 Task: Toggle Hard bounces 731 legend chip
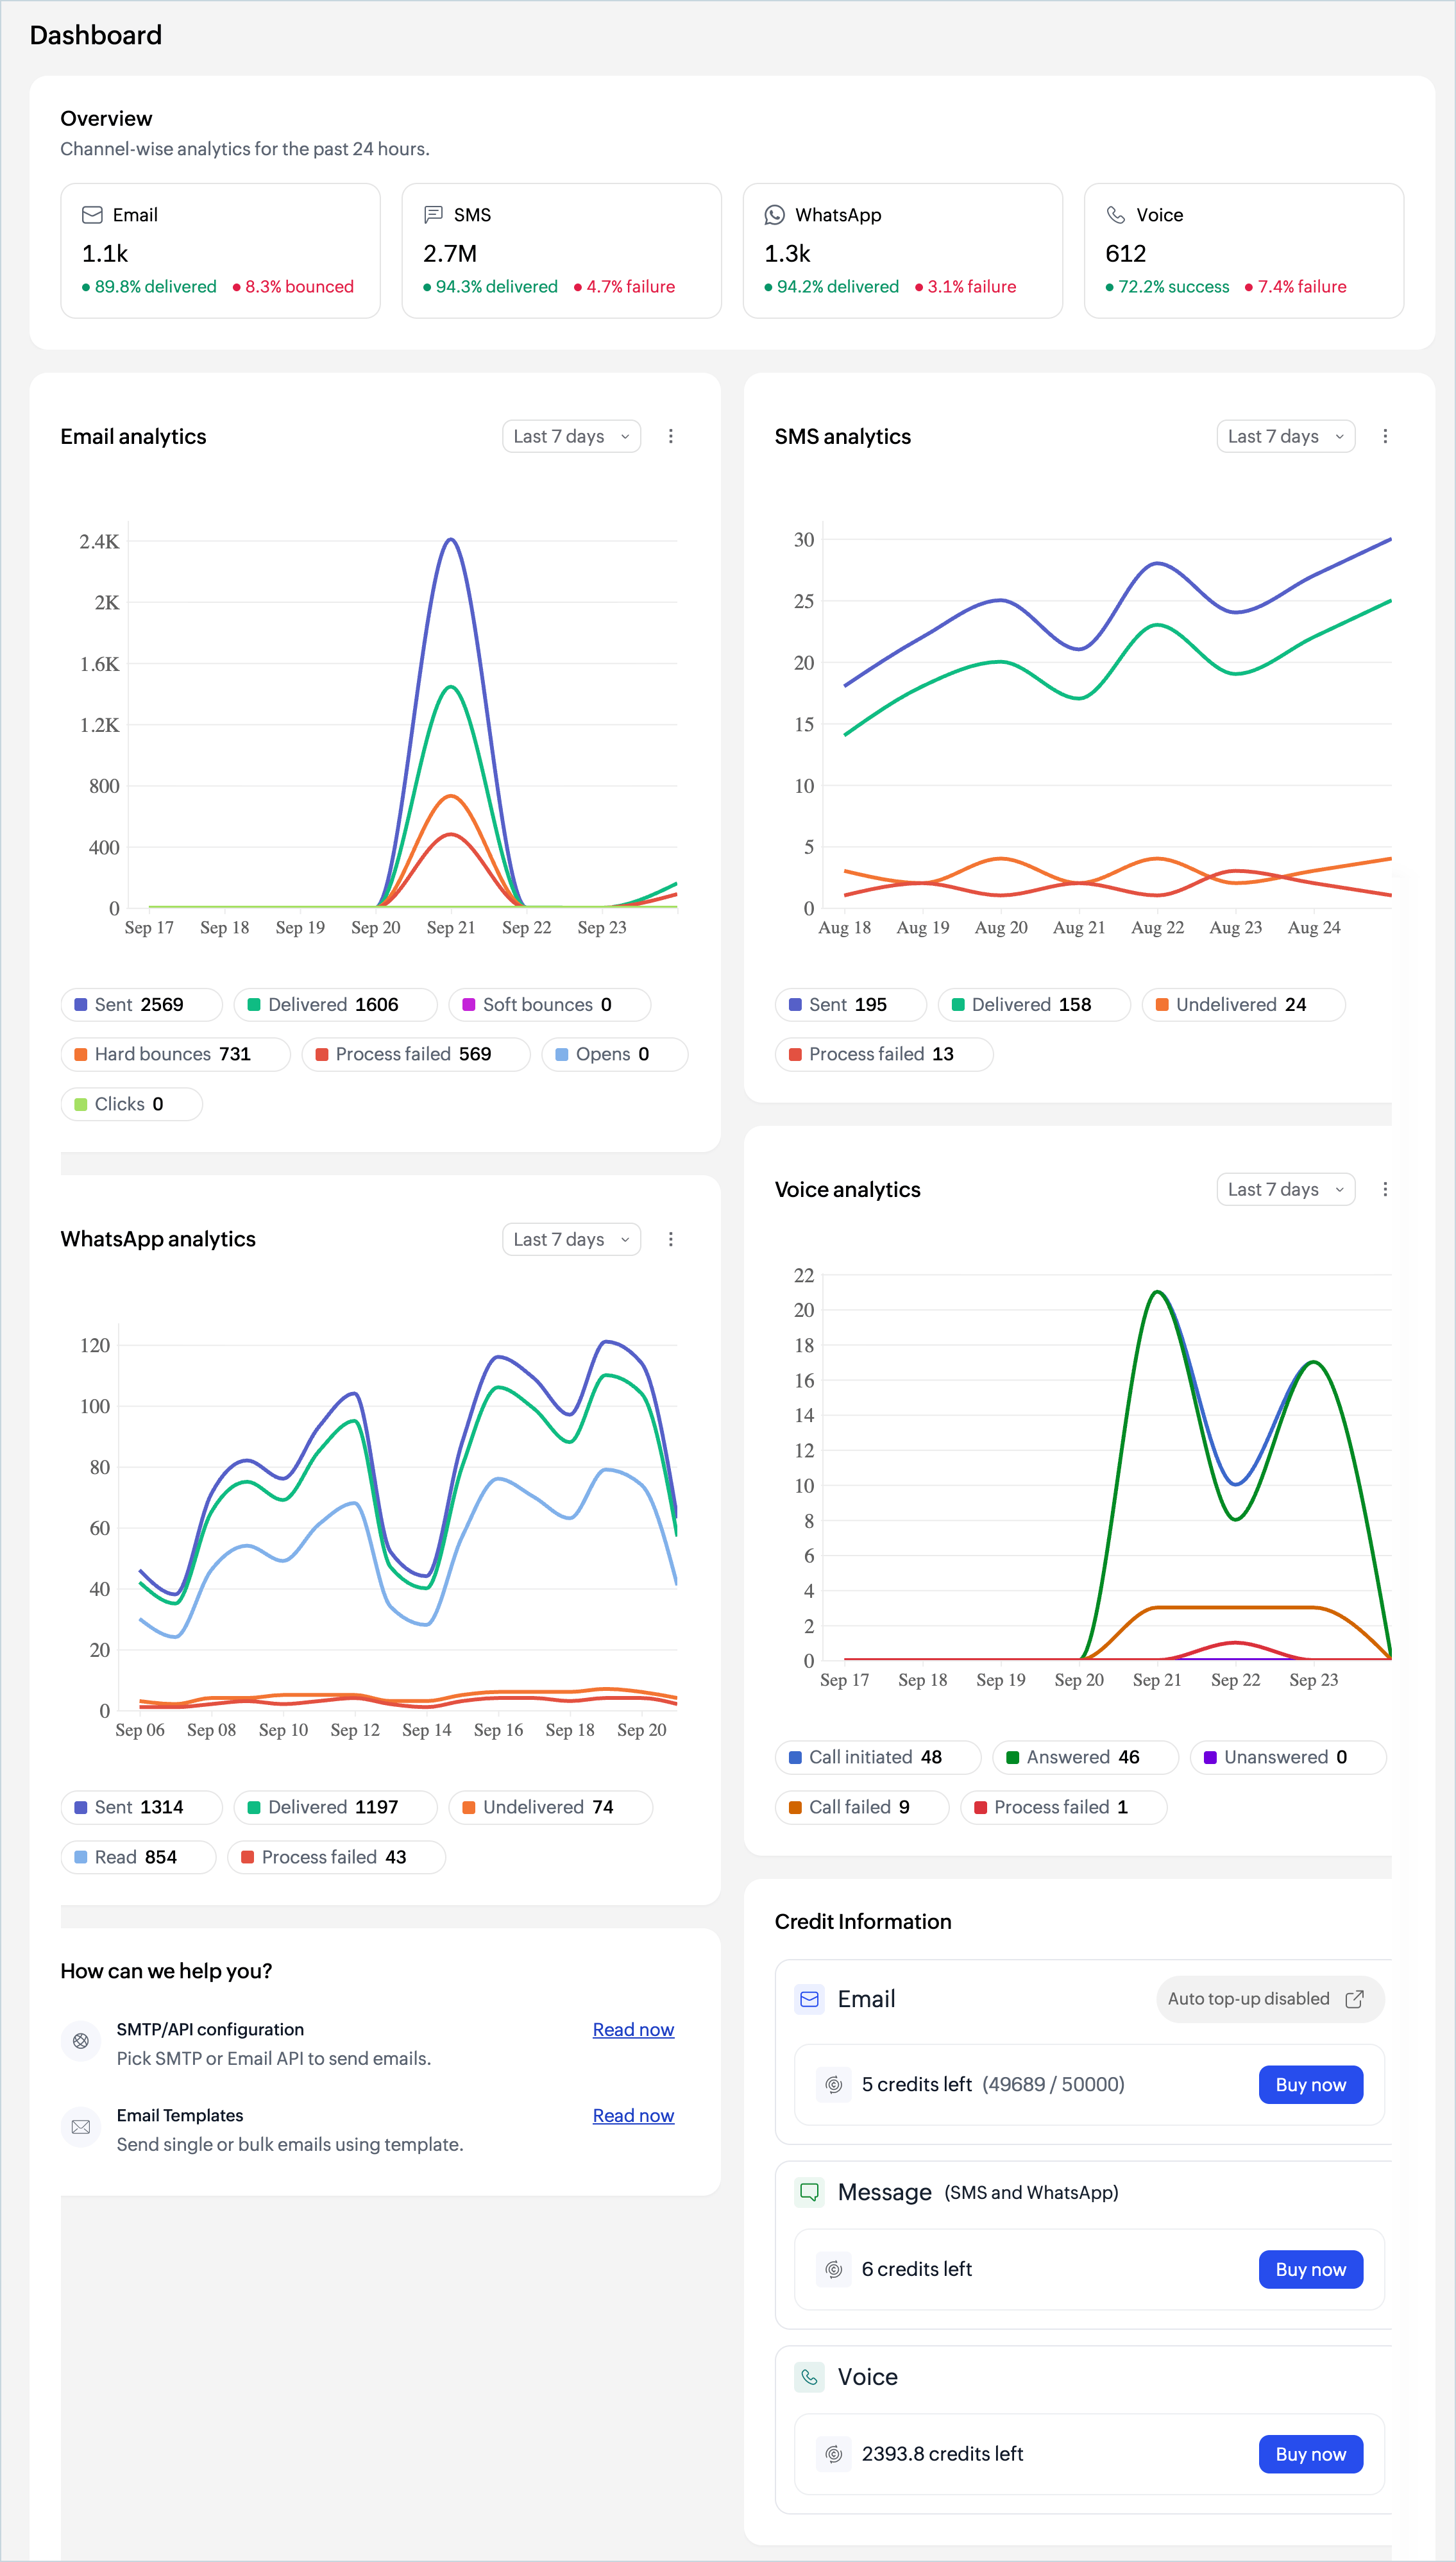176,1054
